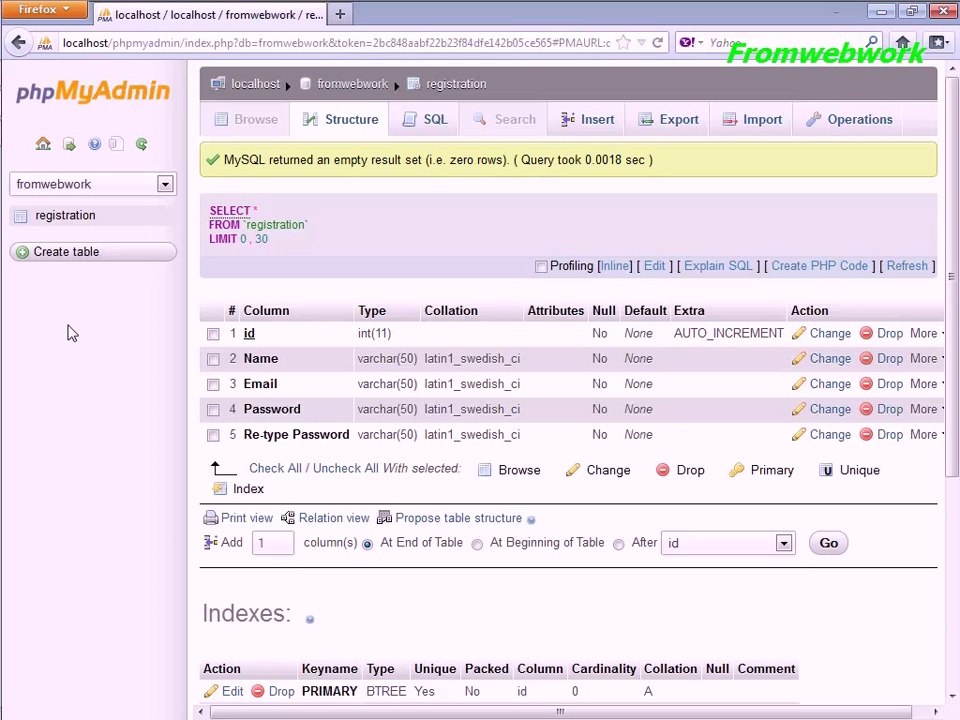Click the Go button
The image size is (960, 720).
[828, 543]
